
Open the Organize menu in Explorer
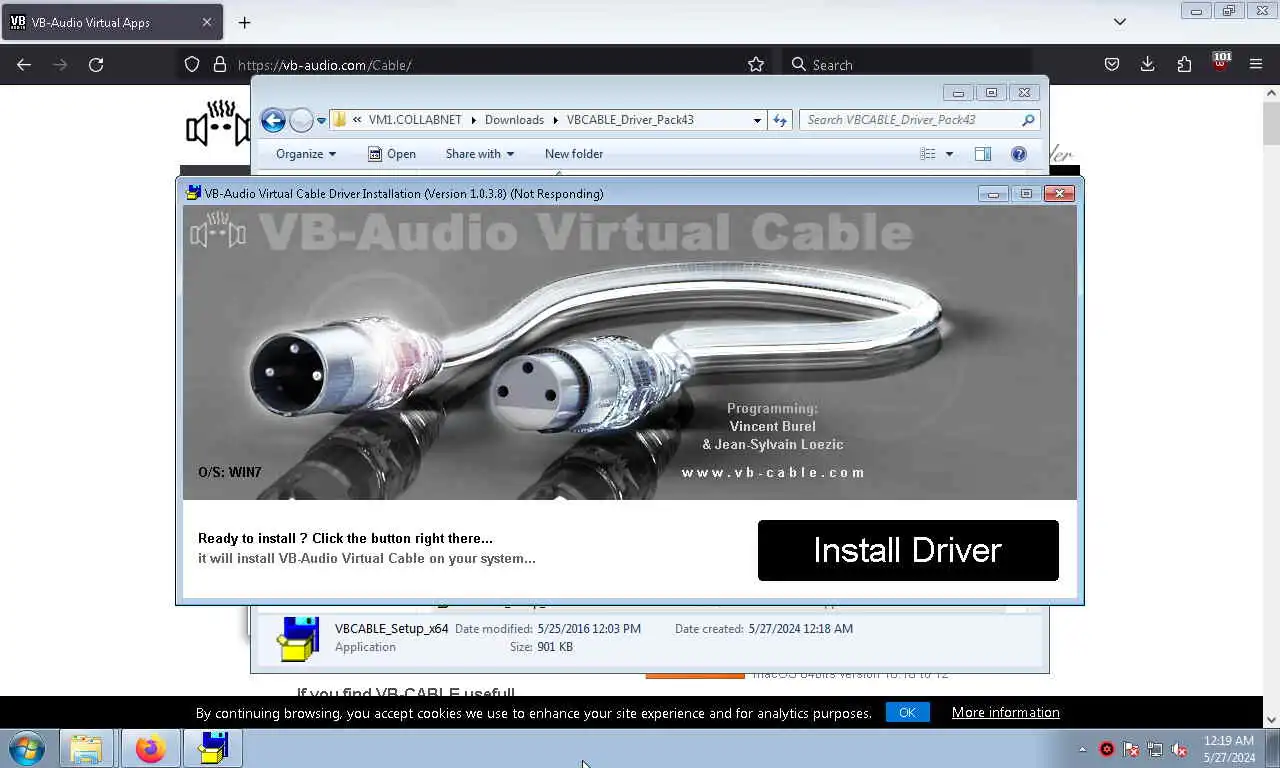click(x=306, y=154)
